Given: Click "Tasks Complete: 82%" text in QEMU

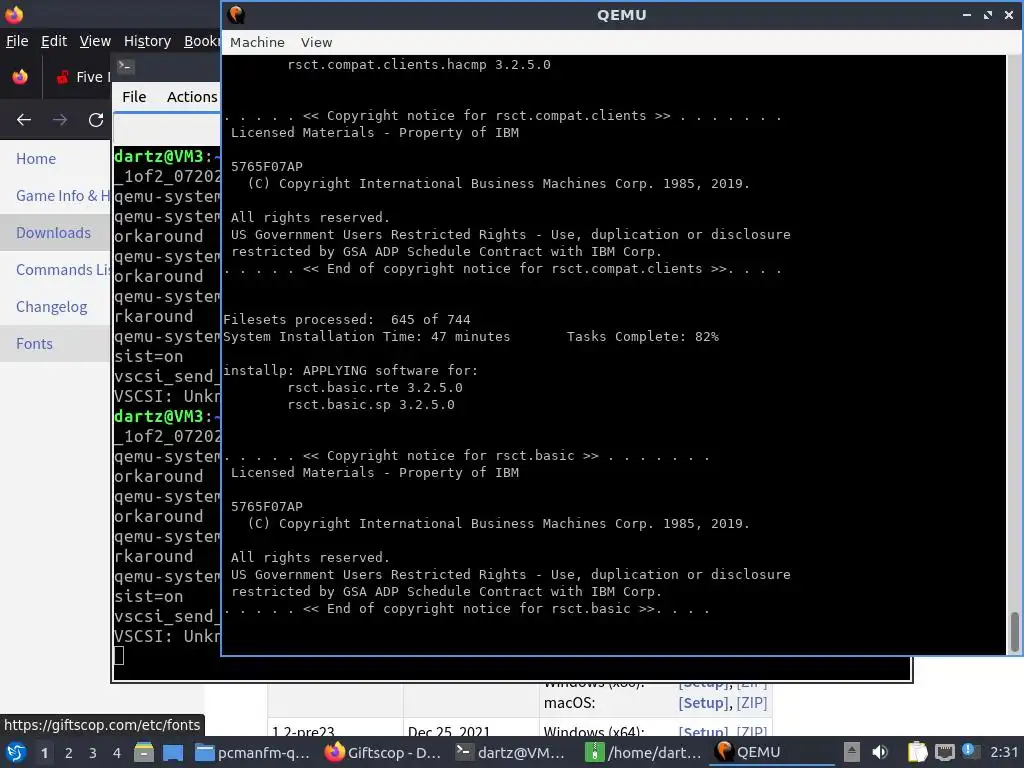Looking at the screenshot, I should (643, 337).
